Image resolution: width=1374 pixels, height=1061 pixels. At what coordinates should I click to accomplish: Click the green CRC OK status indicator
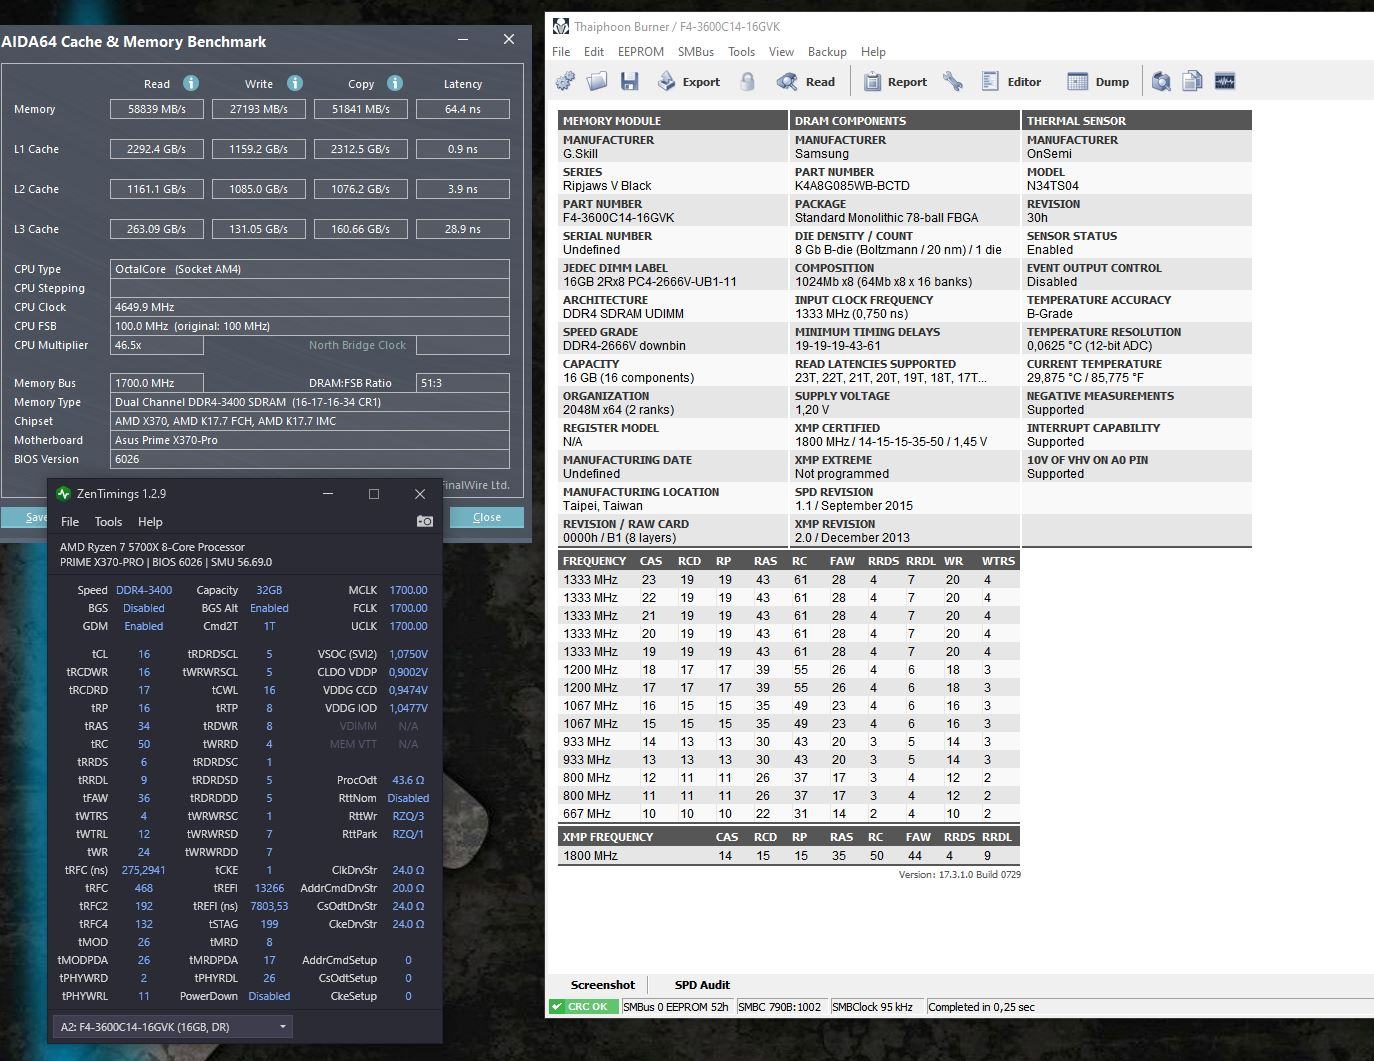point(582,1007)
